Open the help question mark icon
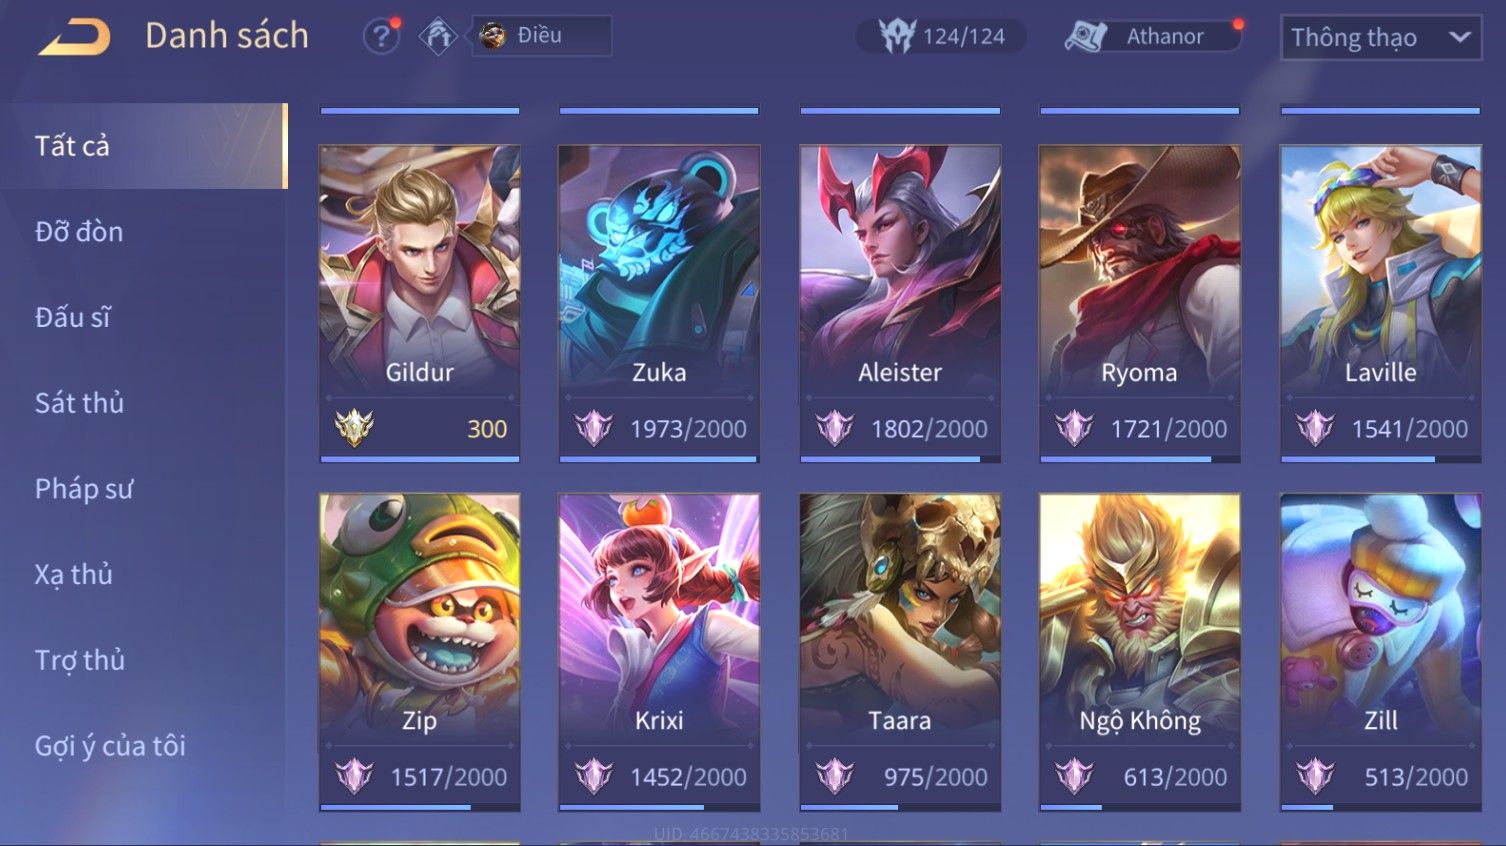Image resolution: width=1506 pixels, height=846 pixels. pos(380,37)
